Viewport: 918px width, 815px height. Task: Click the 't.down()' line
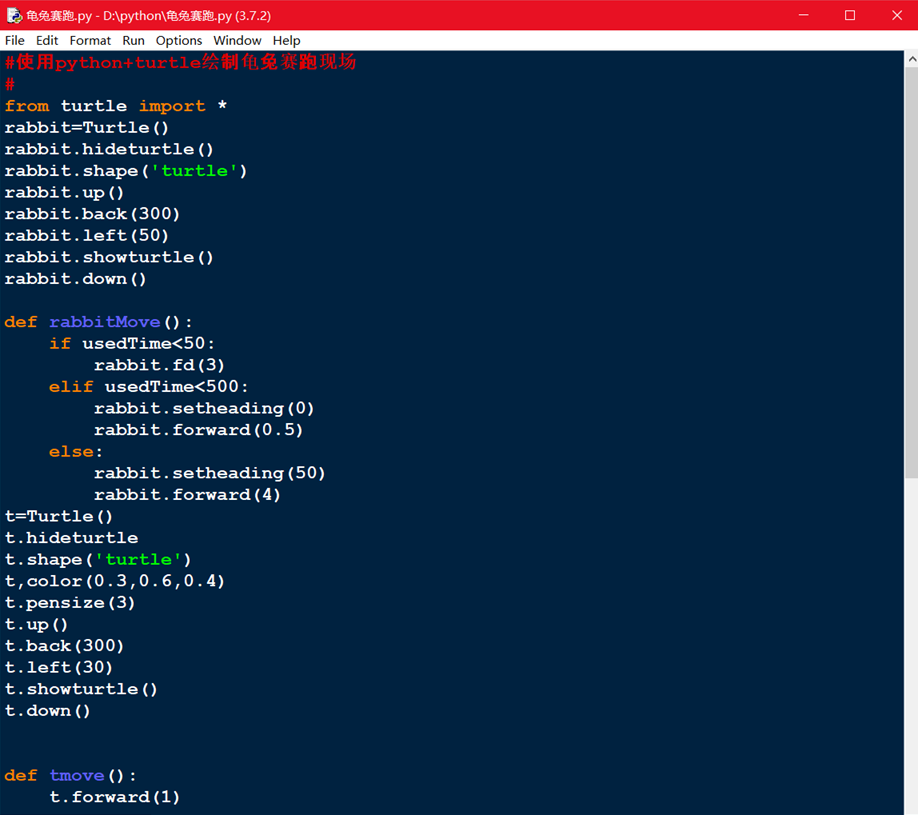(x=47, y=711)
